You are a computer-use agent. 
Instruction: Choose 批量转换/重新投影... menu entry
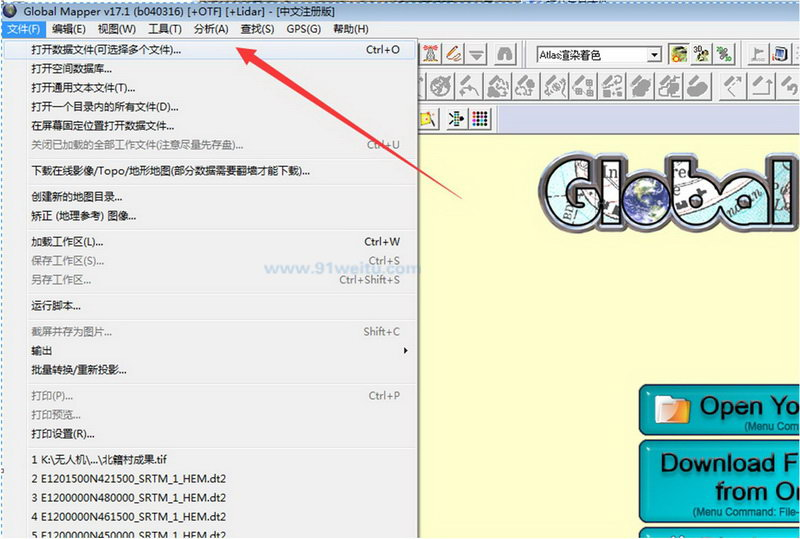210,370
